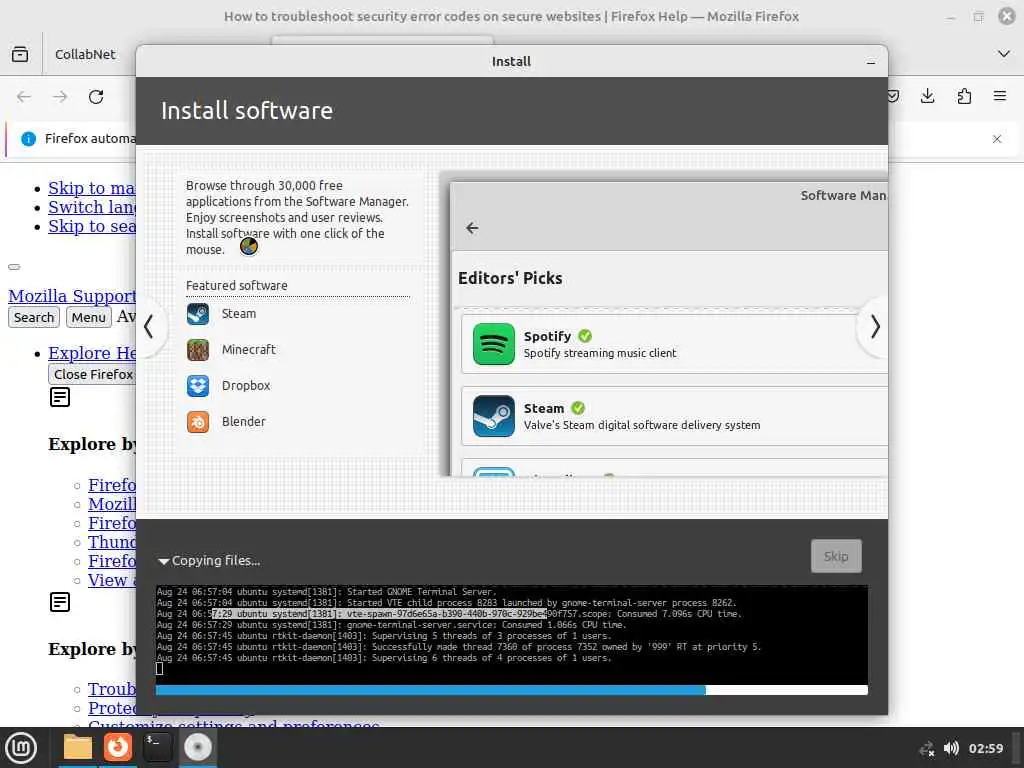Viewport: 1024px width, 768px height.
Task: Click the Editors' Picks heading
Action: point(510,278)
